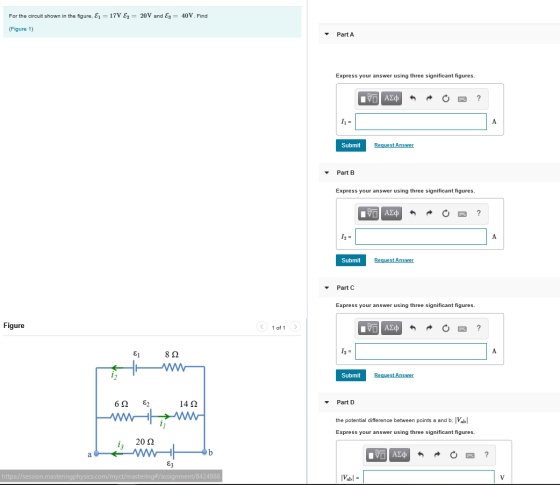Redo edit in Part D toolbar

point(437,455)
